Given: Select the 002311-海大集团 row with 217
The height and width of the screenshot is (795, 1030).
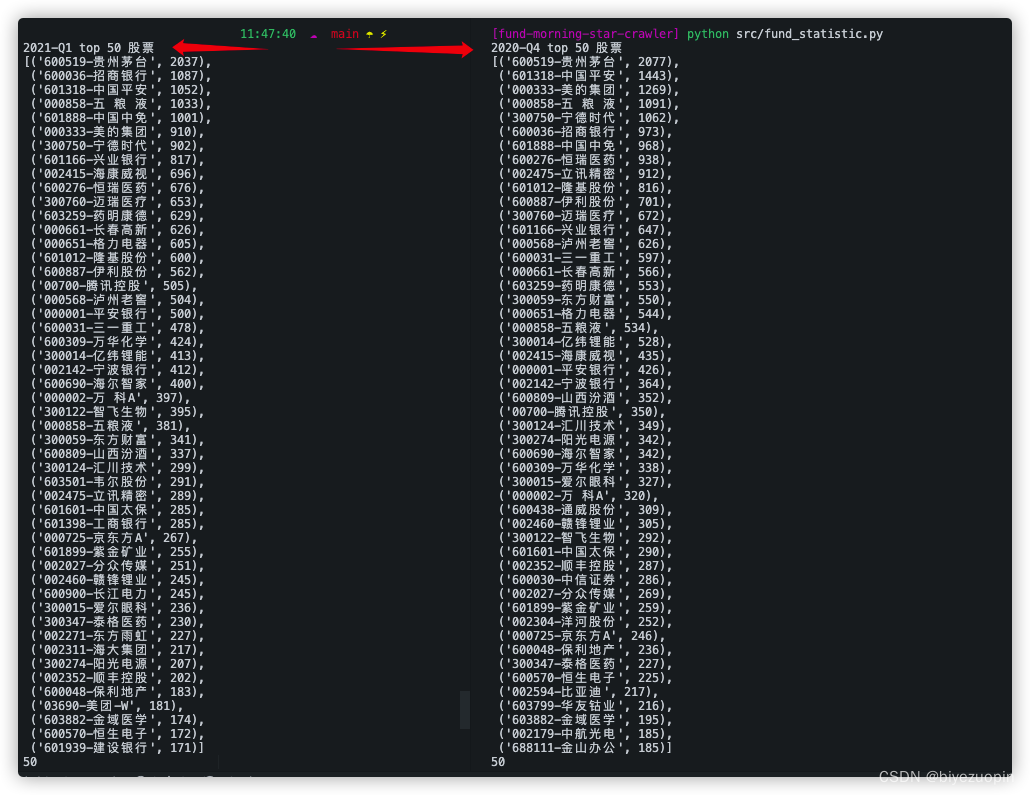Looking at the screenshot, I should (x=118, y=650).
